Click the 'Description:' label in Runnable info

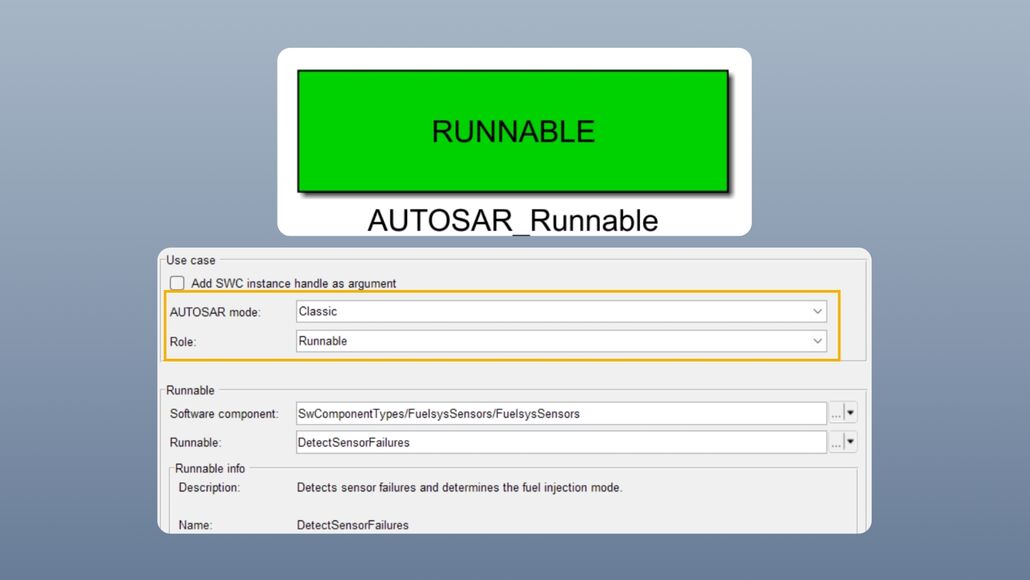coord(209,488)
